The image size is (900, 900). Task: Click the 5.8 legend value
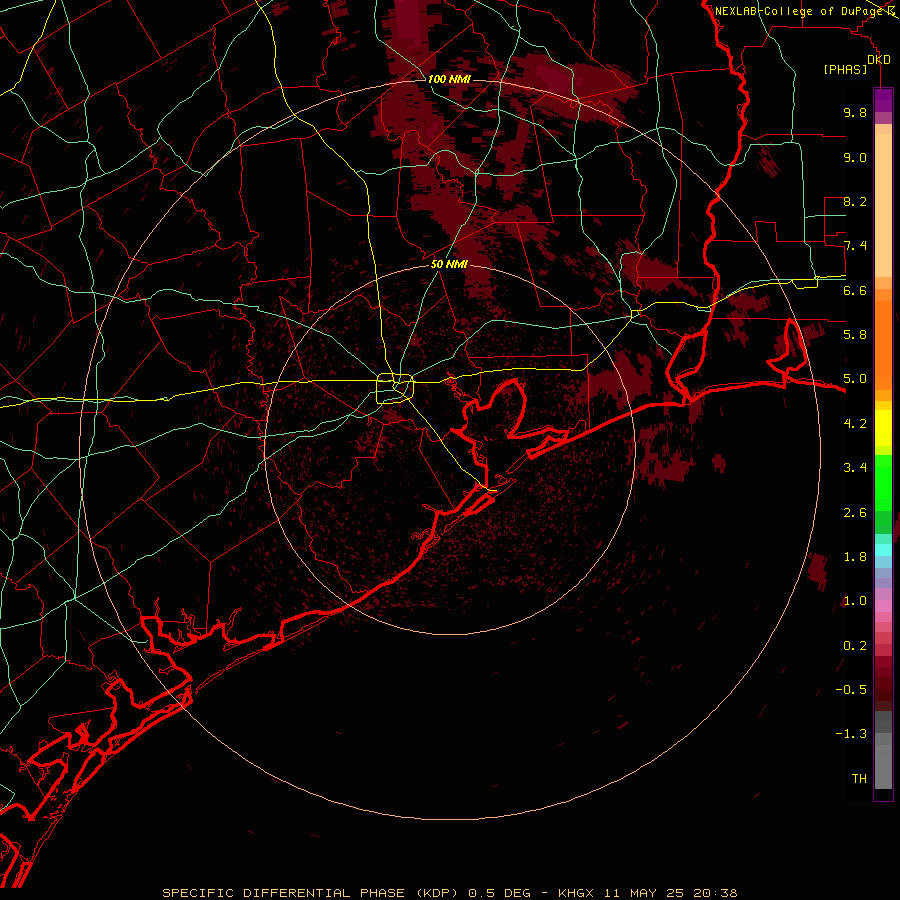(x=855, y=334)
